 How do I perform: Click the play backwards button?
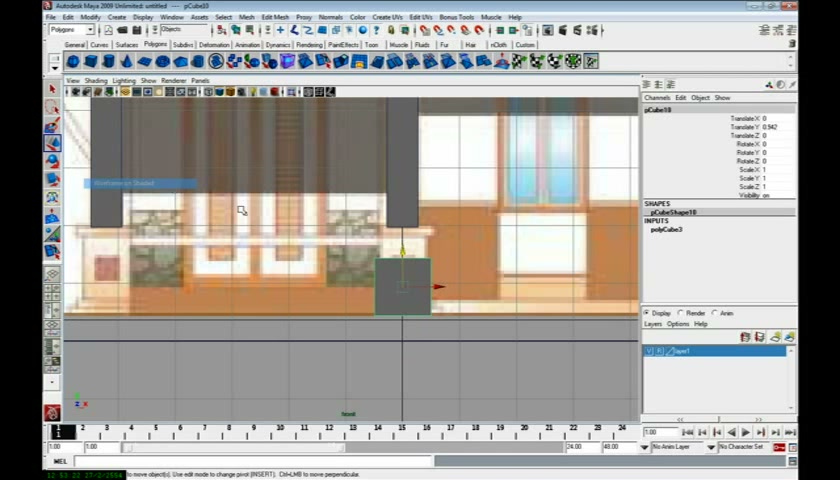[x=731, y=432]
